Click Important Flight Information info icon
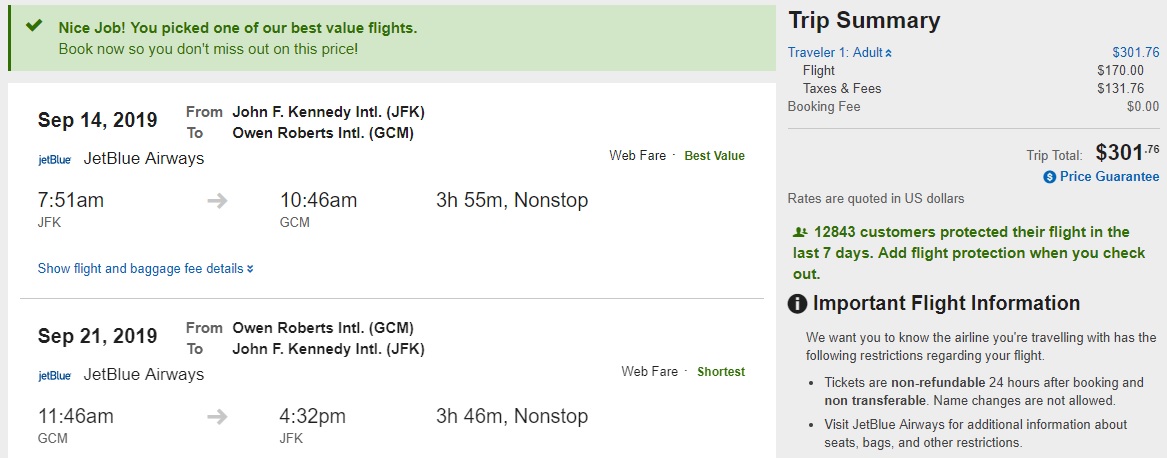 tap(798, 304)
